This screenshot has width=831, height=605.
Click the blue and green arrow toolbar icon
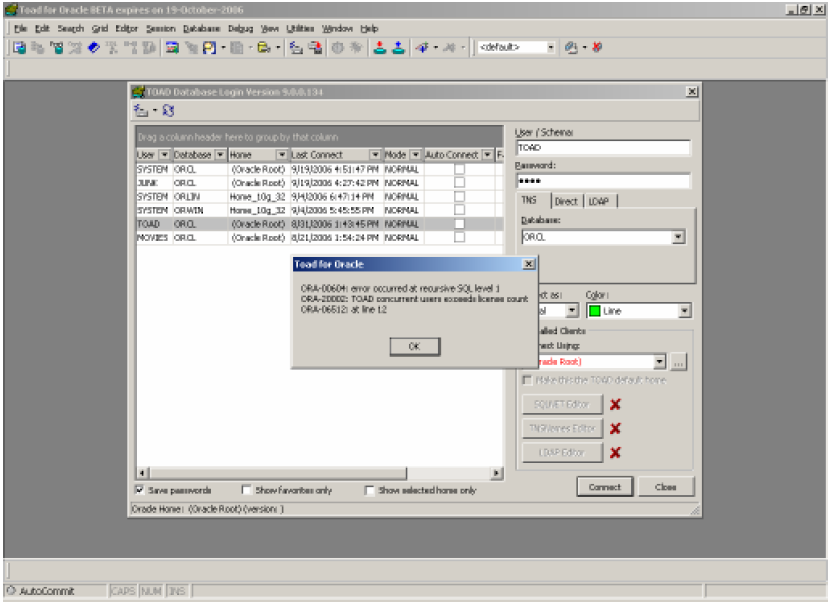(422, 48)
